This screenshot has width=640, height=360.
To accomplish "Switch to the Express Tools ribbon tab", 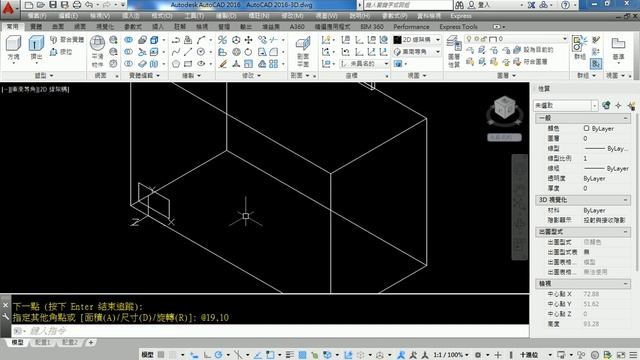I will point(458,27).
